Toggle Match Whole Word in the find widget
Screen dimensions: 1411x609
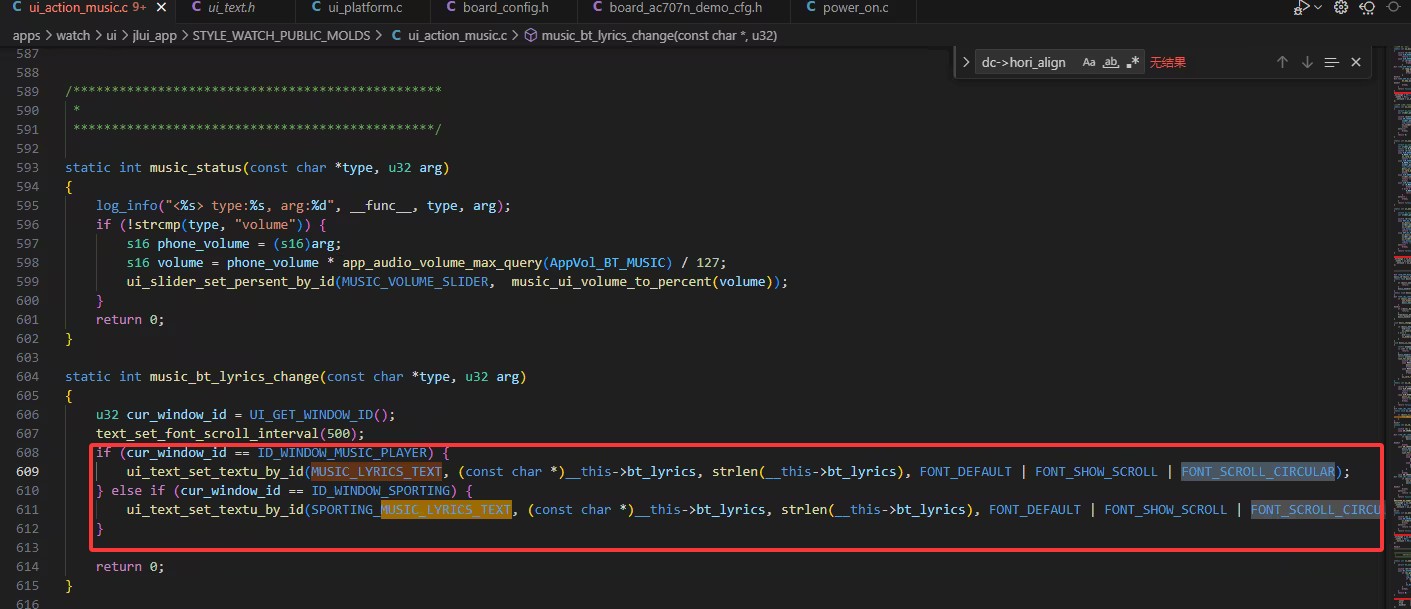1110,62
